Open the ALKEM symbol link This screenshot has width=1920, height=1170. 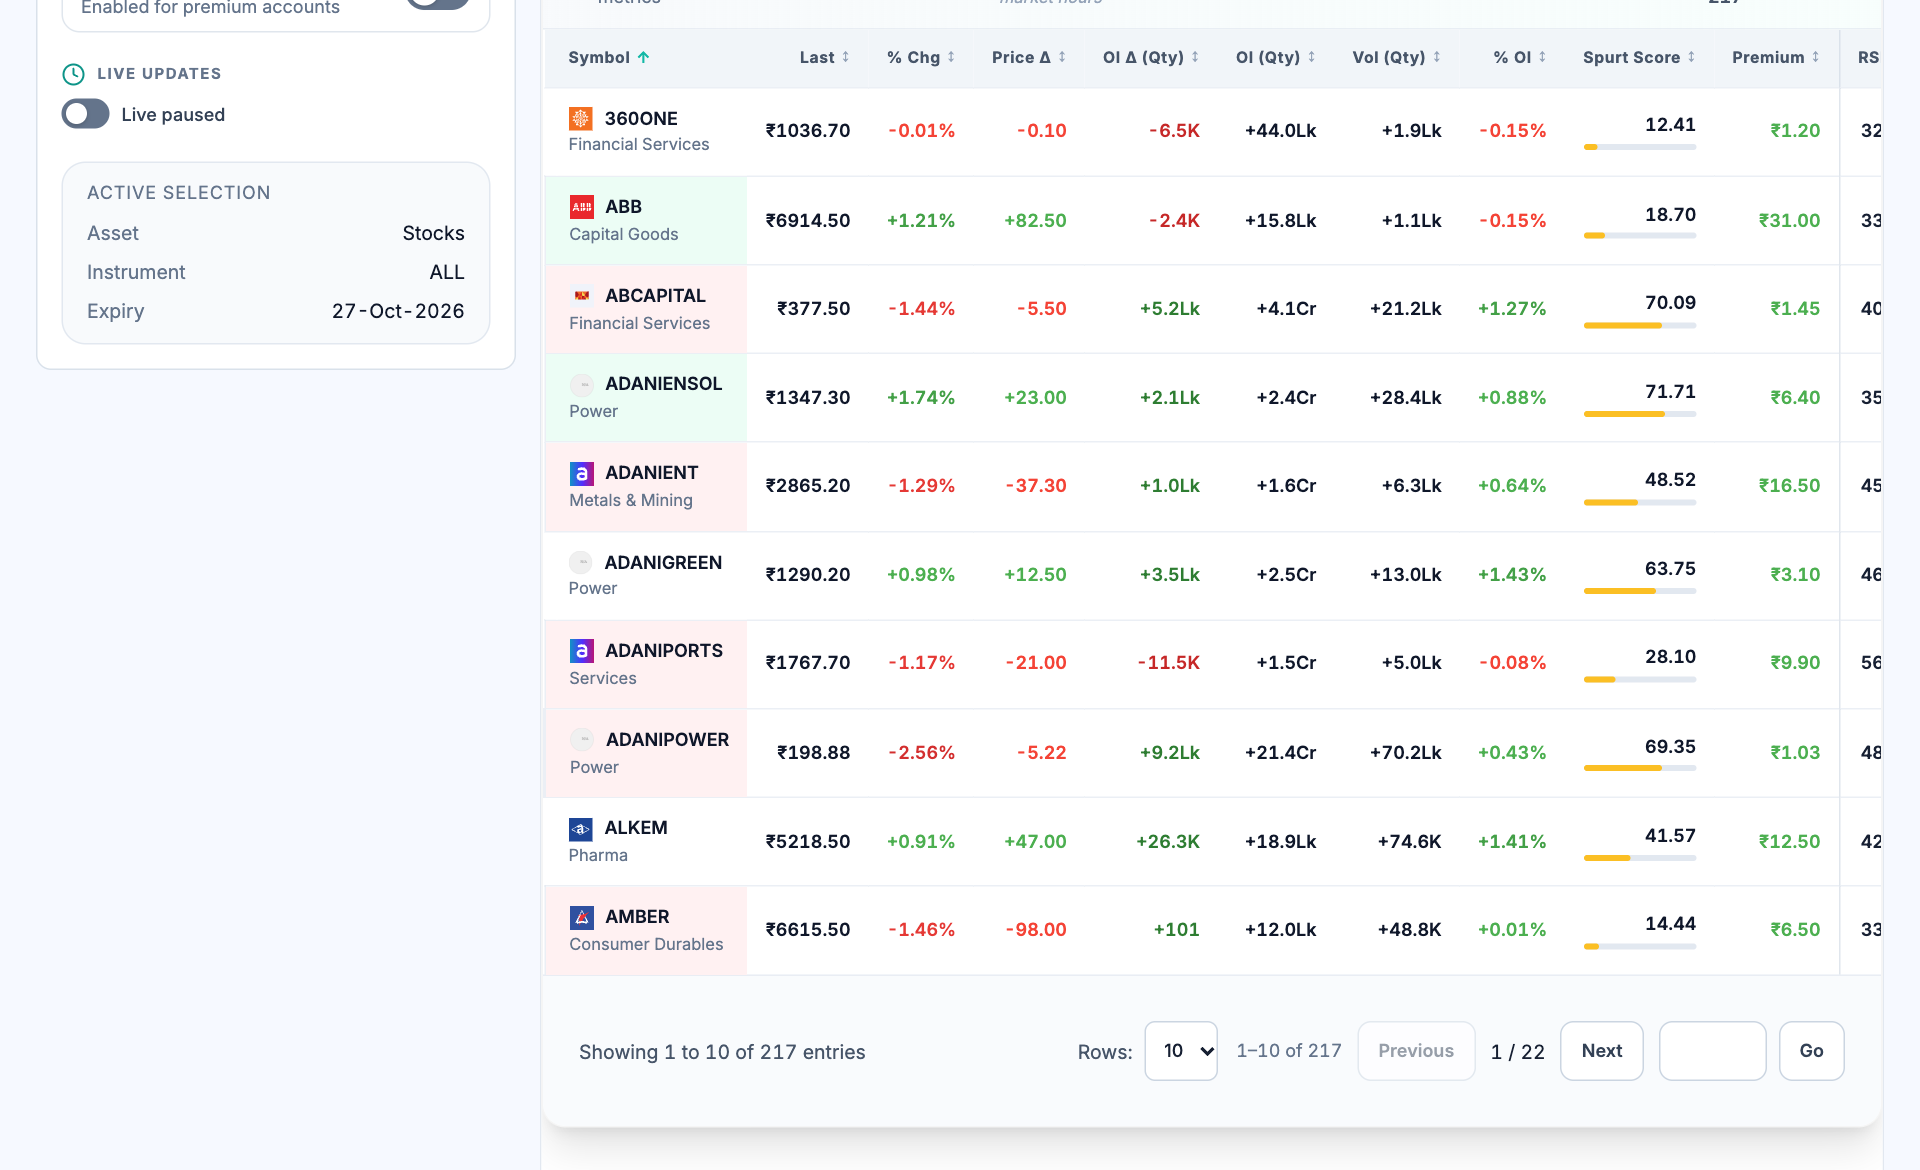point(636,828)
